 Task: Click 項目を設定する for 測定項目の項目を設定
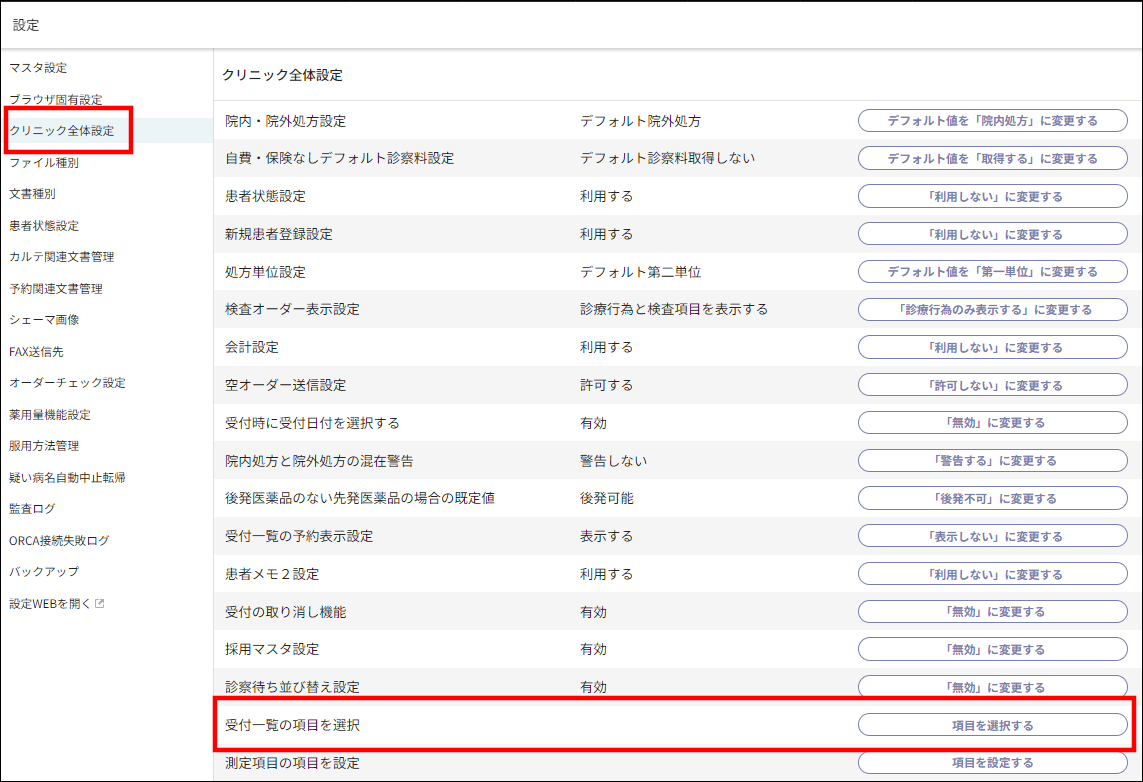(x=992, y=762)
